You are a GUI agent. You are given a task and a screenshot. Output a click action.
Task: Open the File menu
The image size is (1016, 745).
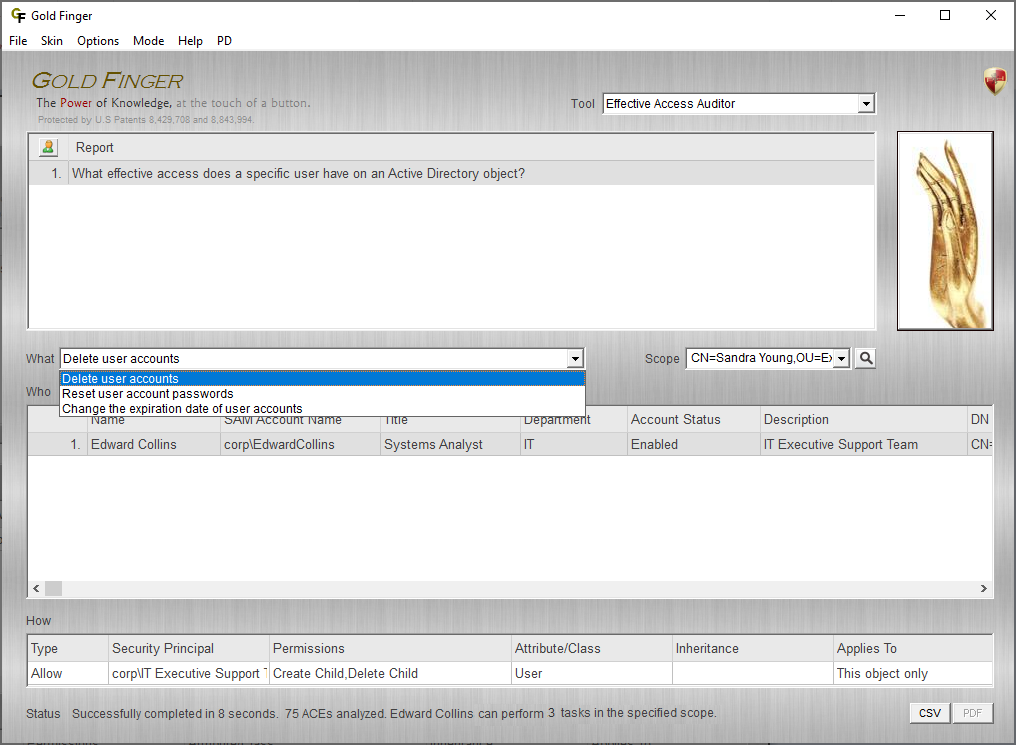[x=18, y=41]
